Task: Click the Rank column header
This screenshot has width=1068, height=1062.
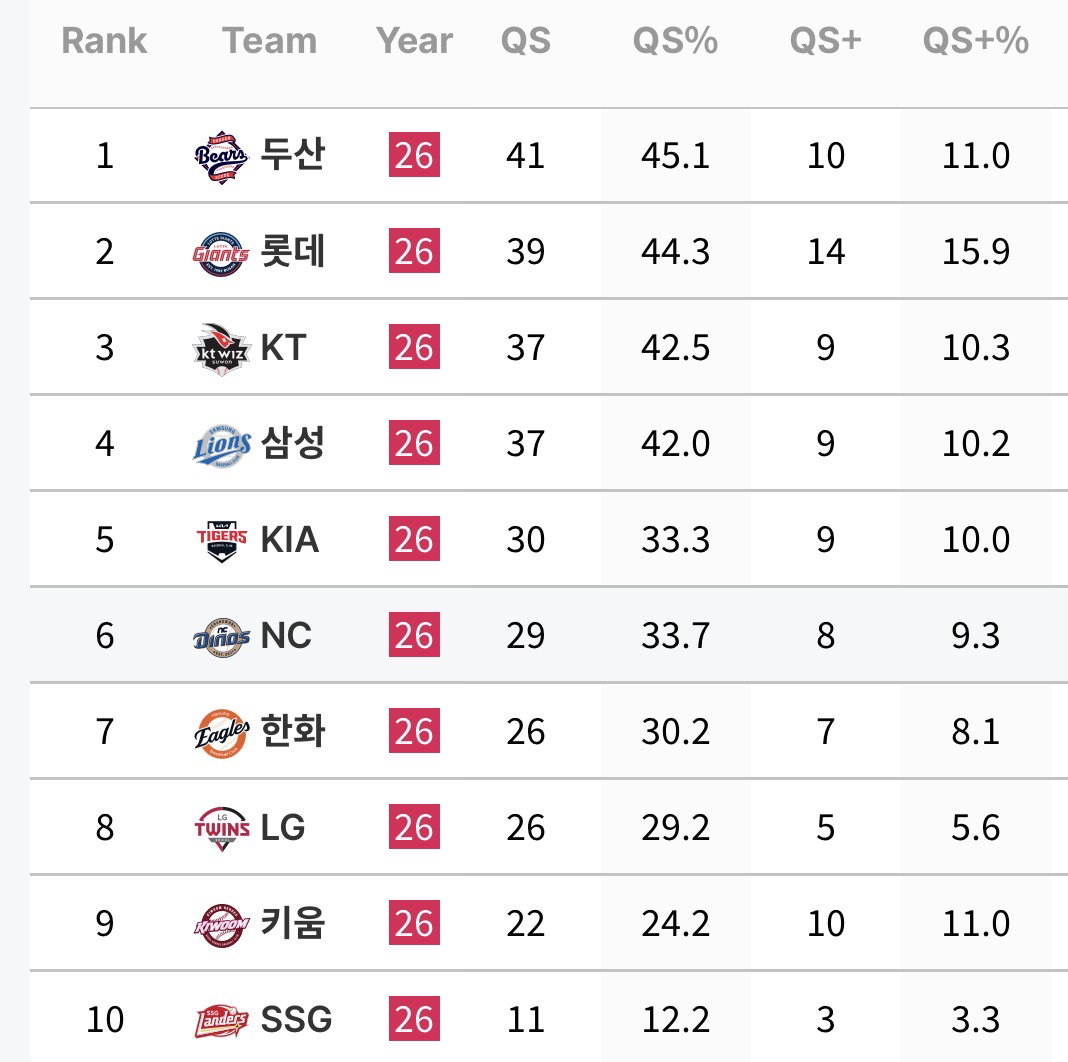Action: pyautogui.click(x=104, y=41)
